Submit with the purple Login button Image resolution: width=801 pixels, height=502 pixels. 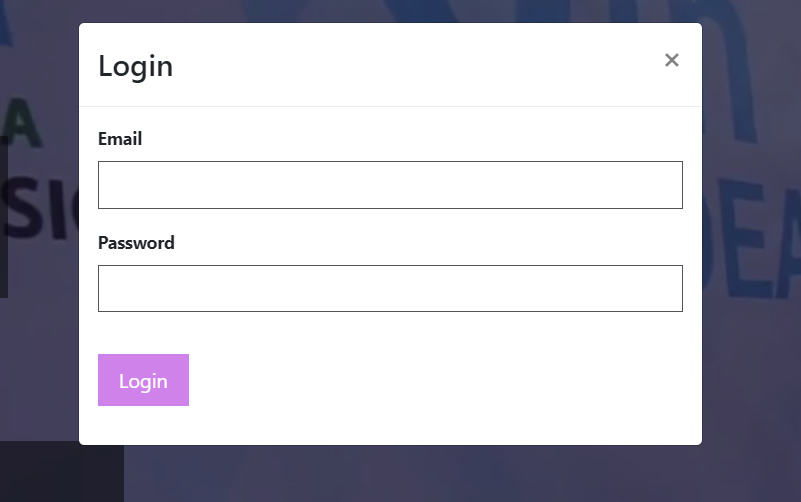click(144, 380)
